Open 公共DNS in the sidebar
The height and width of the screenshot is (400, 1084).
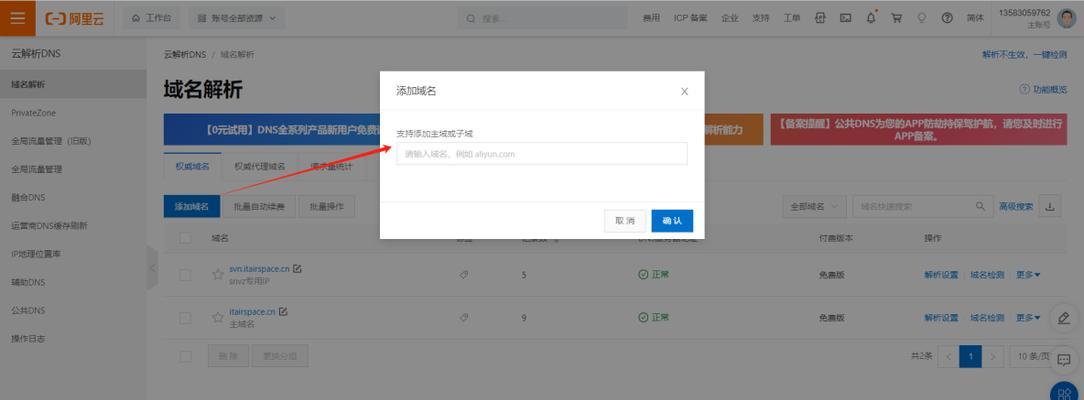[28, 311]
